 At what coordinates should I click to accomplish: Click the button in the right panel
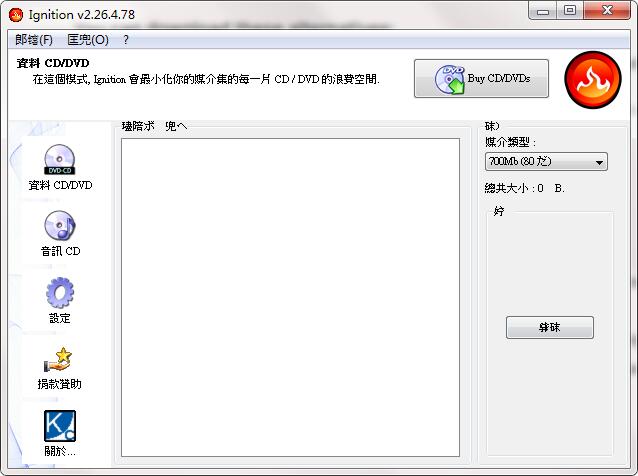[x=550, y=328]
